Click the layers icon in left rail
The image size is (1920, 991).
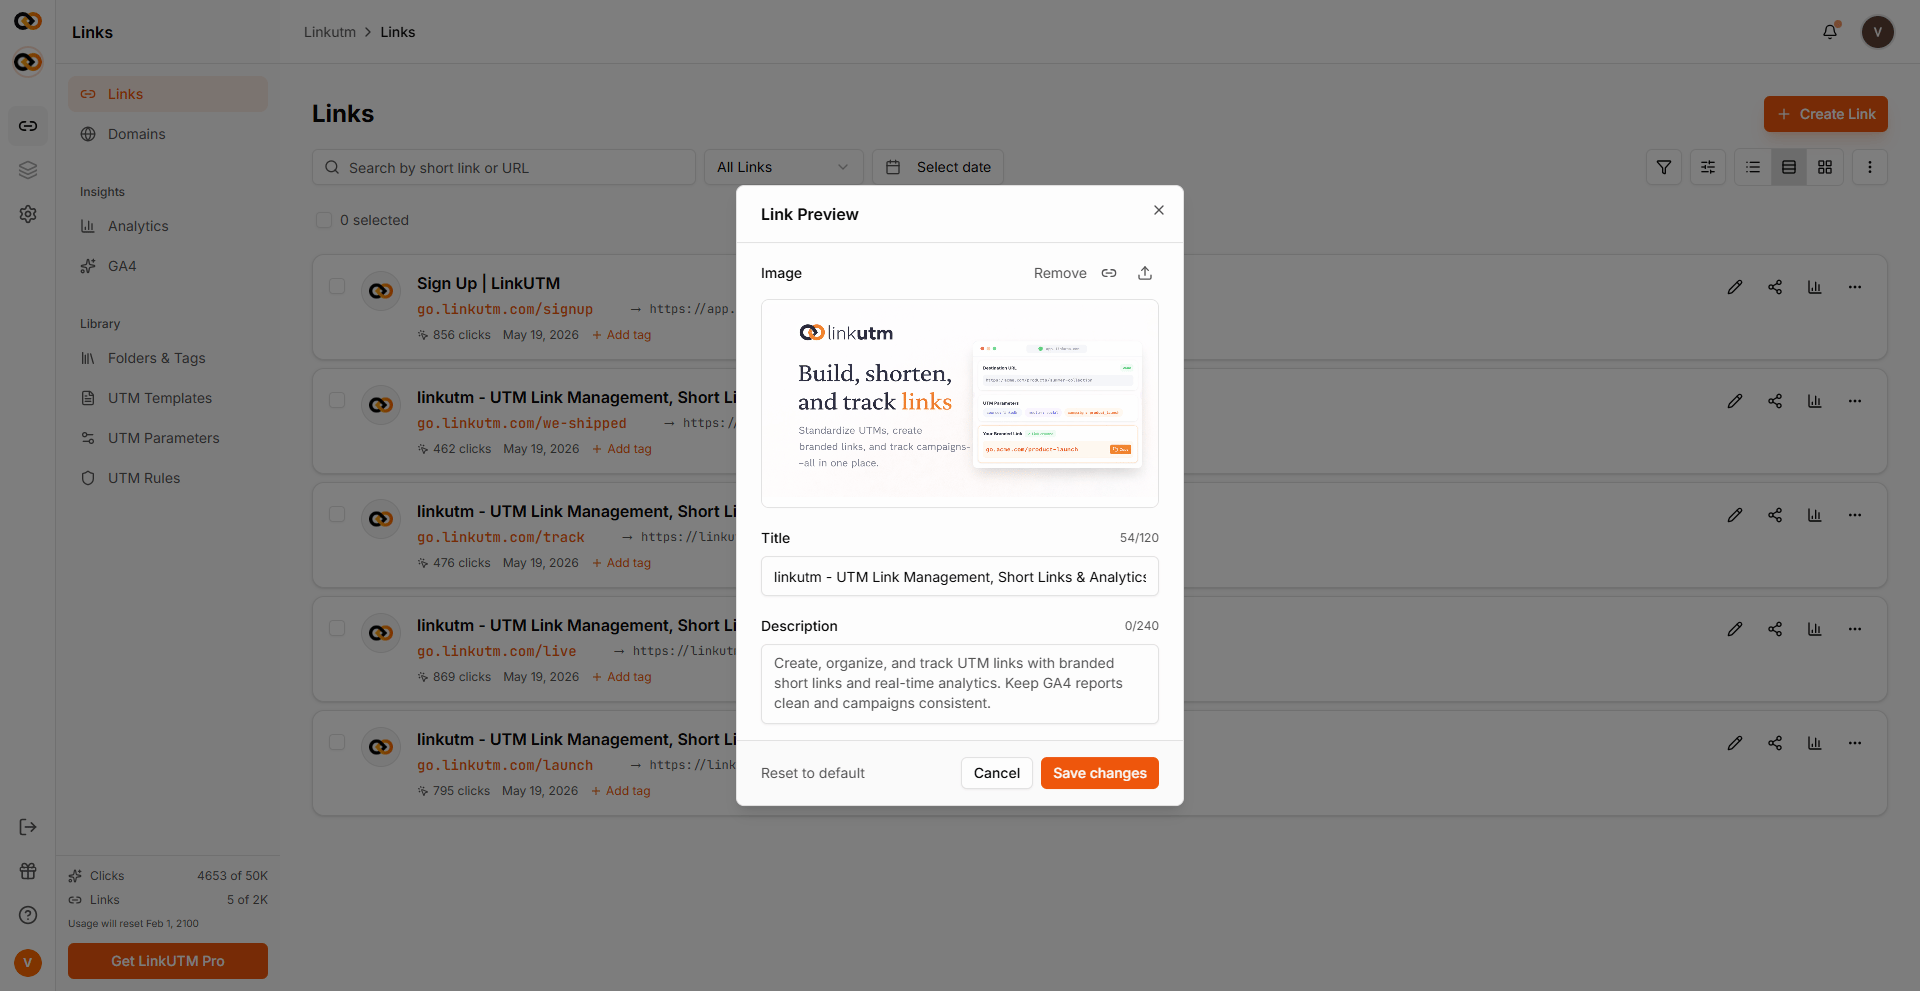coord(28,170)
